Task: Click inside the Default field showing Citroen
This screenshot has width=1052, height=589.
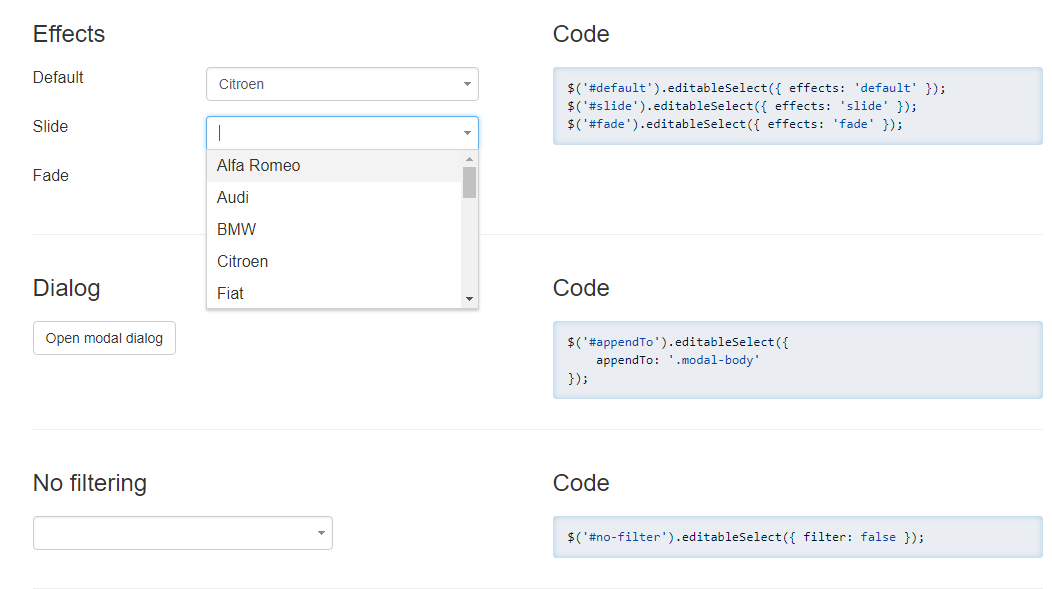Action: click(330, 85)
